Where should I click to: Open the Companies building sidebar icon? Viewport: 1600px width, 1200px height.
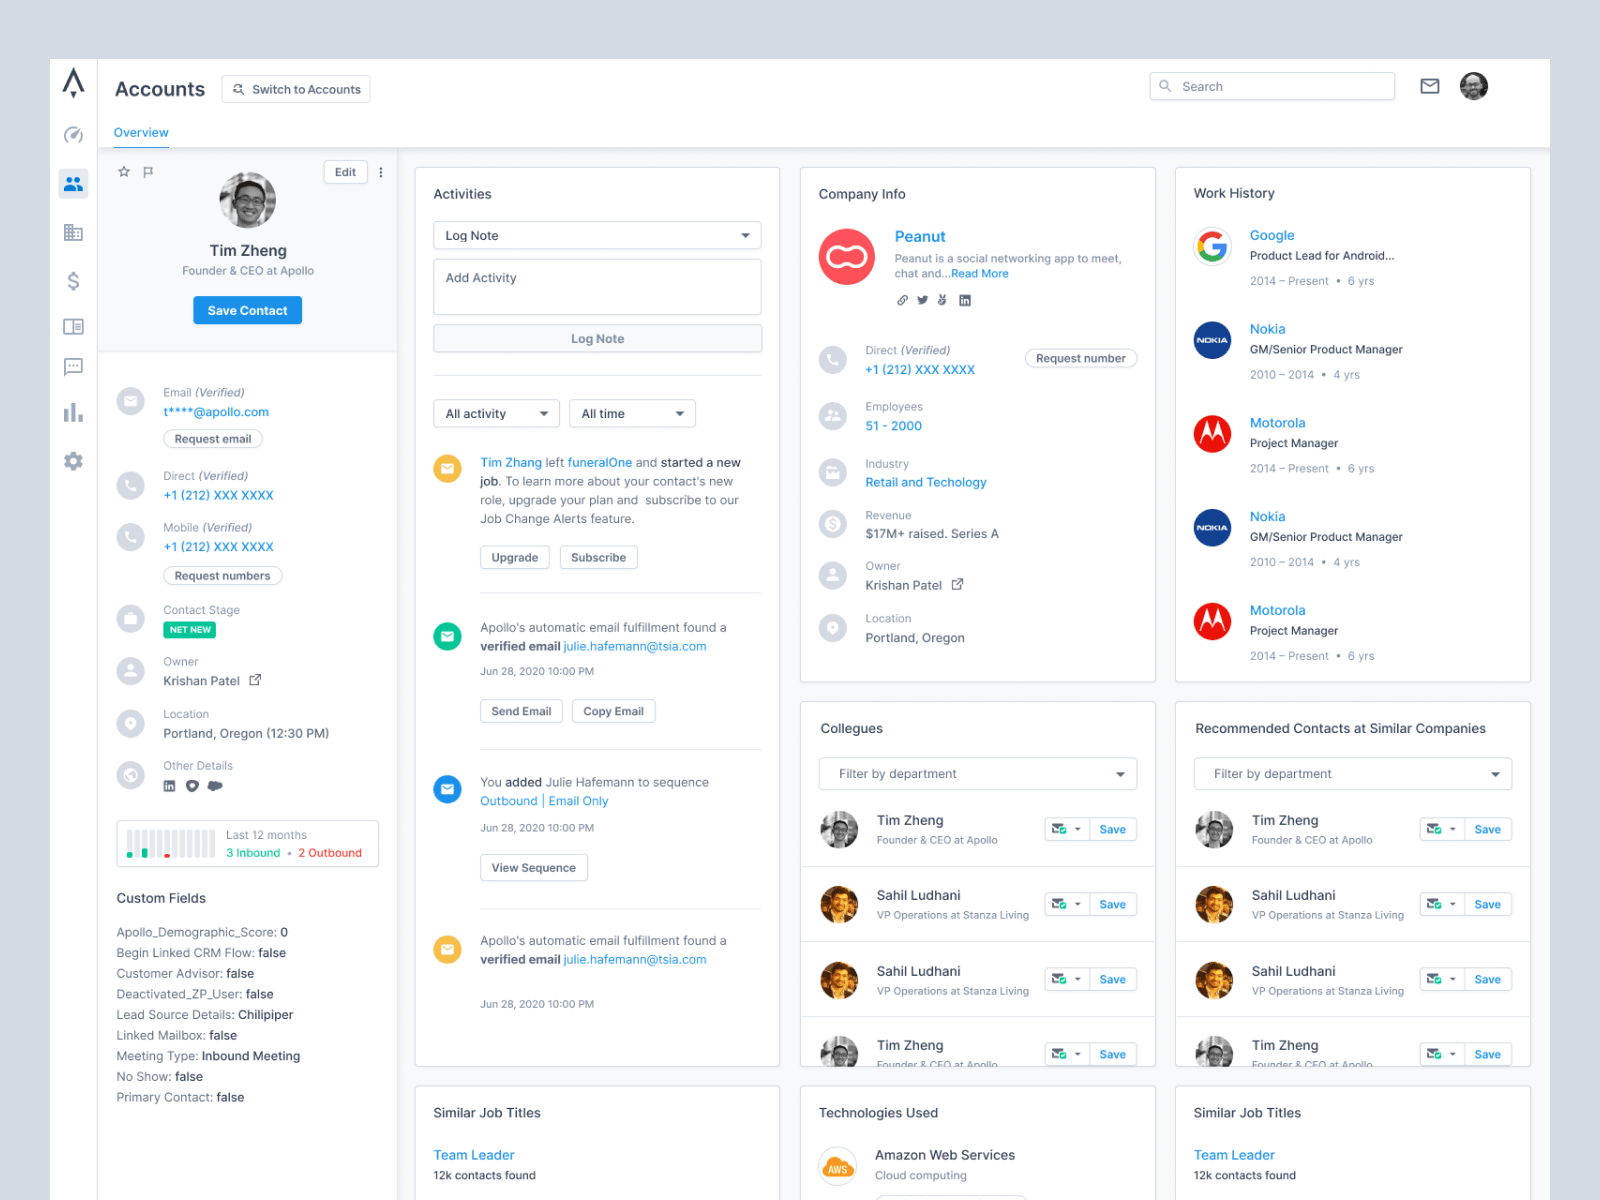[73, 232]
